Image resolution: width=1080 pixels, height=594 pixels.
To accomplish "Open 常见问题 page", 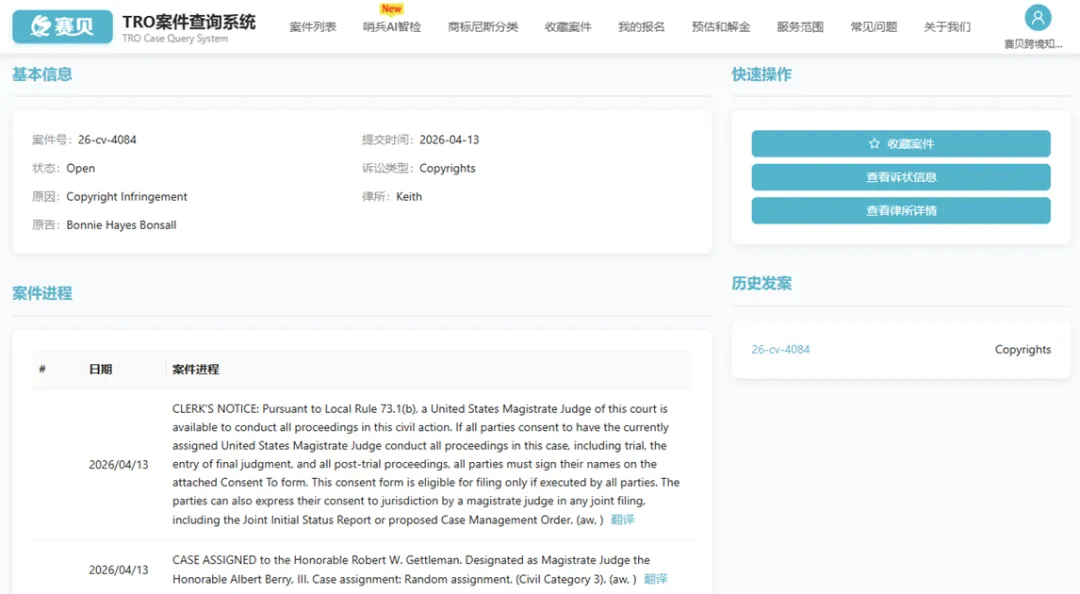I will (873, 27).
